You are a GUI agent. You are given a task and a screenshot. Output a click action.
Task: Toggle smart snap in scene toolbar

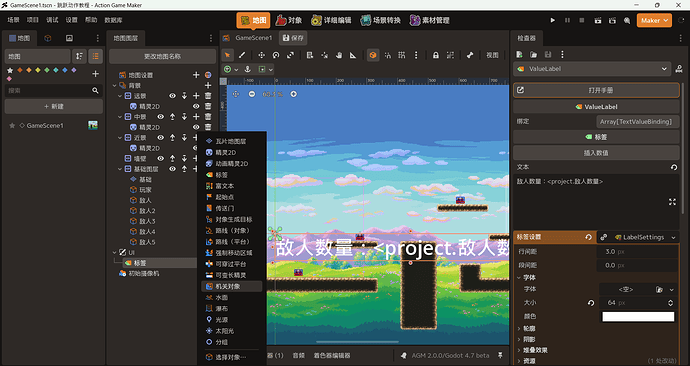tap(388, 55)
